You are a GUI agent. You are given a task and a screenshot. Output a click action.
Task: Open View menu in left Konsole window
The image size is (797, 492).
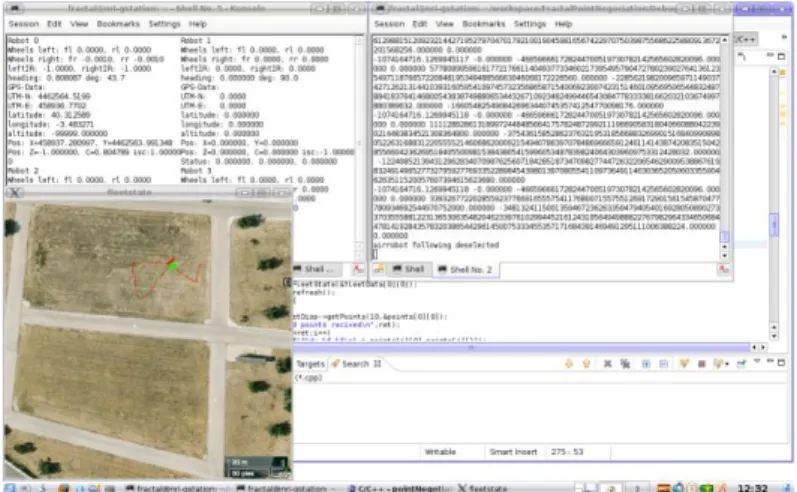(79, 24)
